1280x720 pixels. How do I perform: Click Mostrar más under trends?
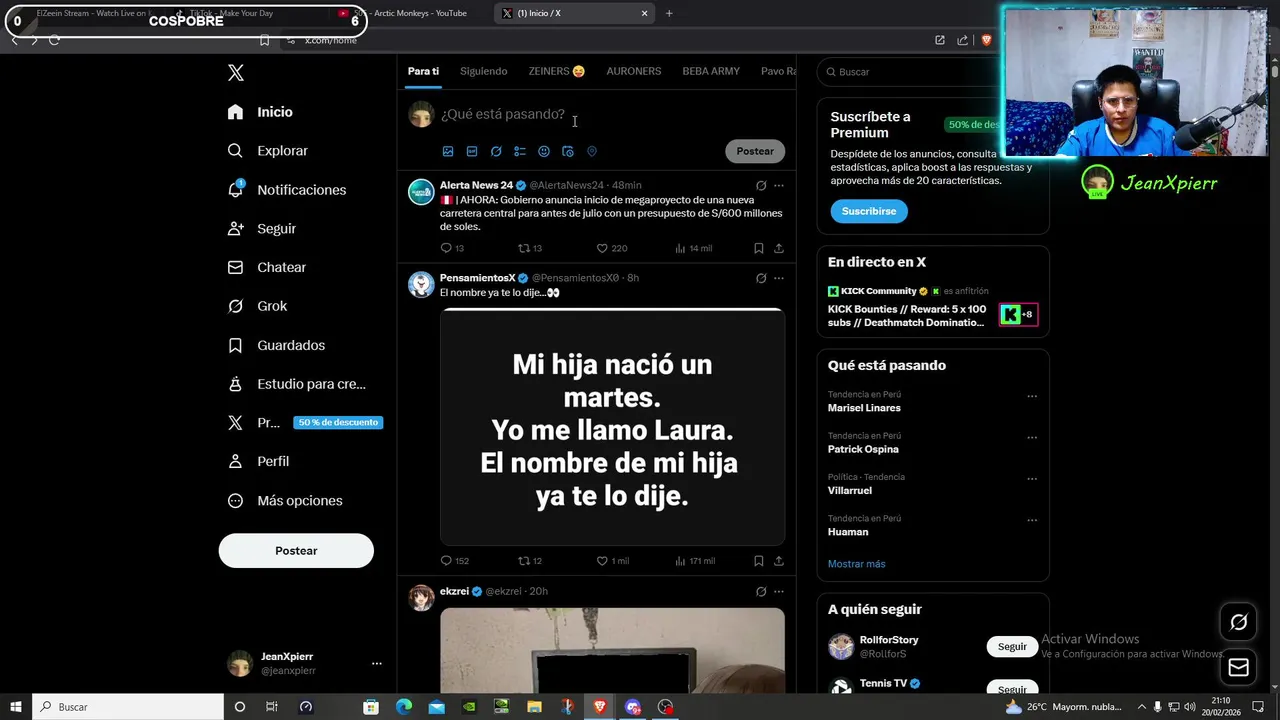pyautogui.click(x=856, y=564)
